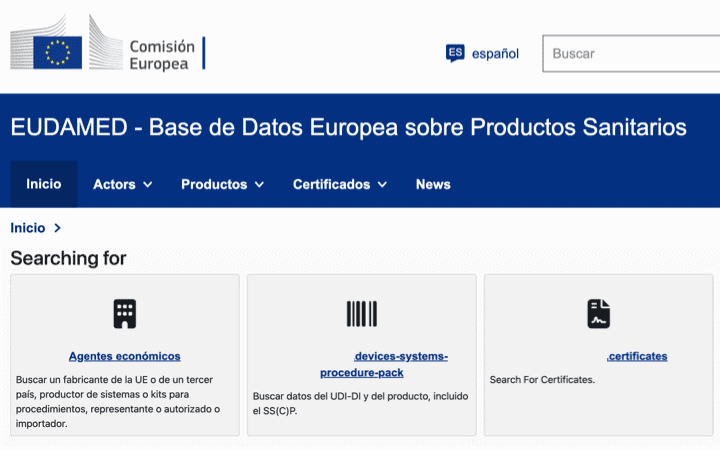The image size is (720, 450).
Task: Click the Search For Certificates description text
Action: point(542,380)
